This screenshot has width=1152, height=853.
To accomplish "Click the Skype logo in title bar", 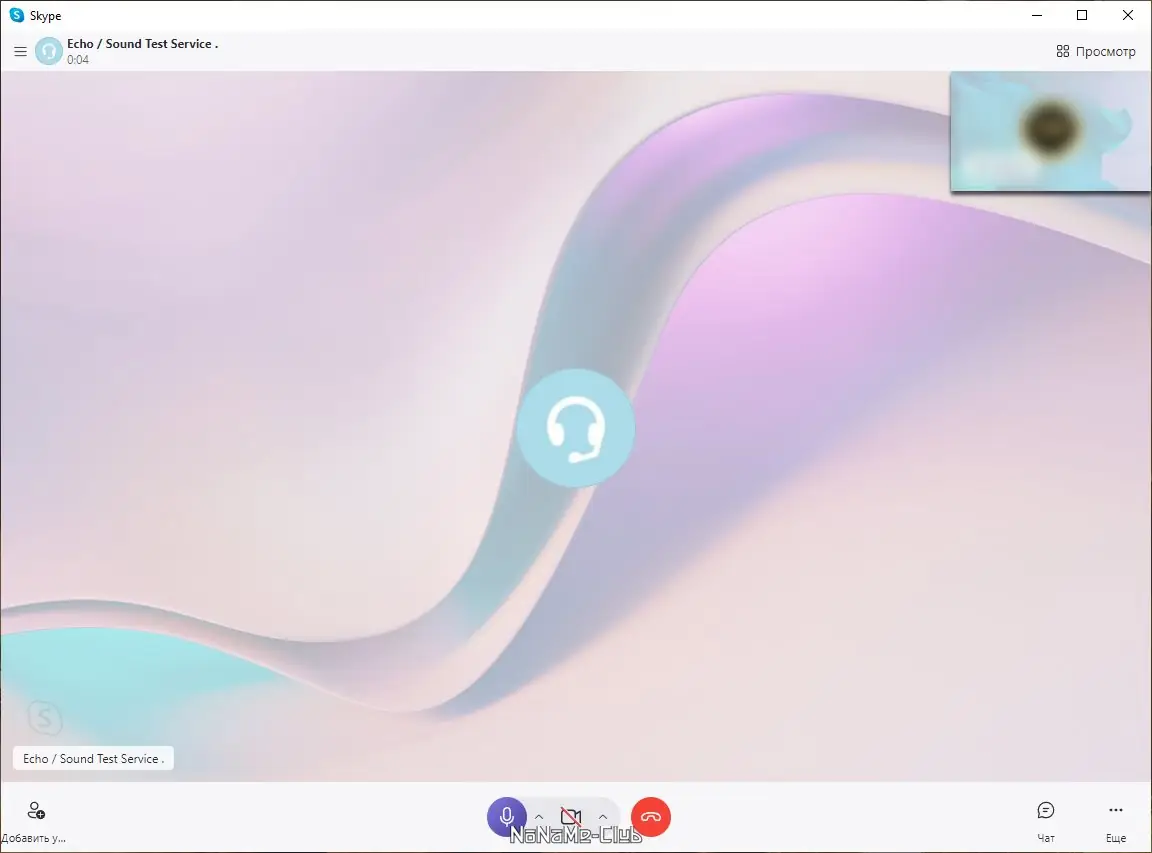I will (16, 15).
